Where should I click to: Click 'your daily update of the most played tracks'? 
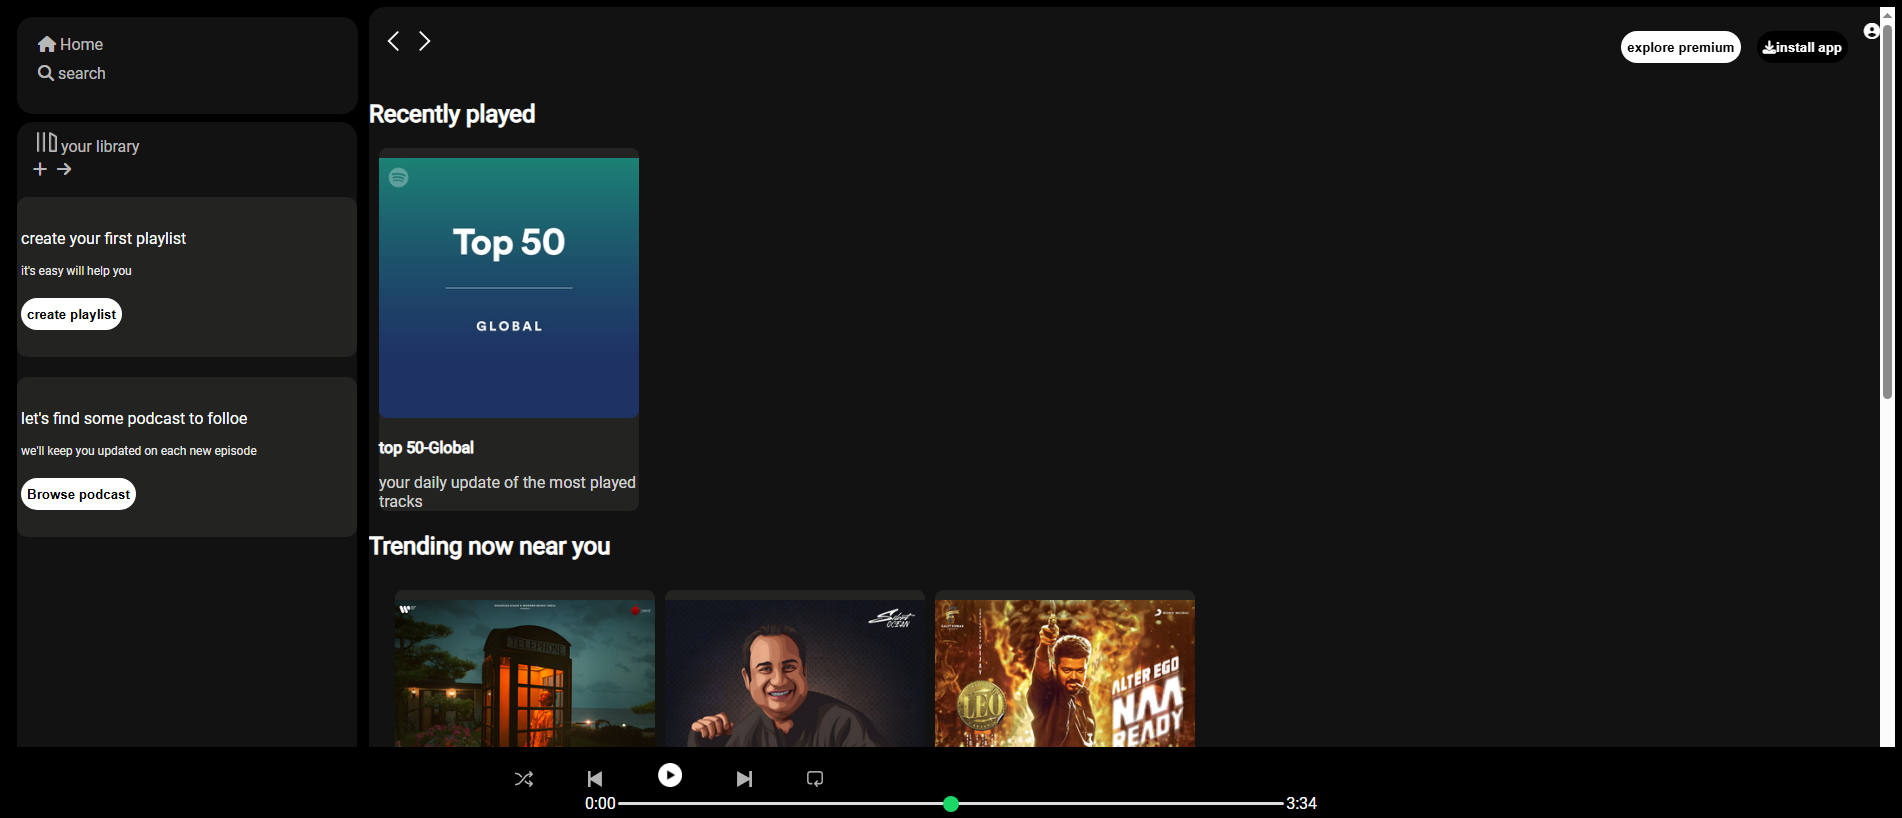click(507, 492)
